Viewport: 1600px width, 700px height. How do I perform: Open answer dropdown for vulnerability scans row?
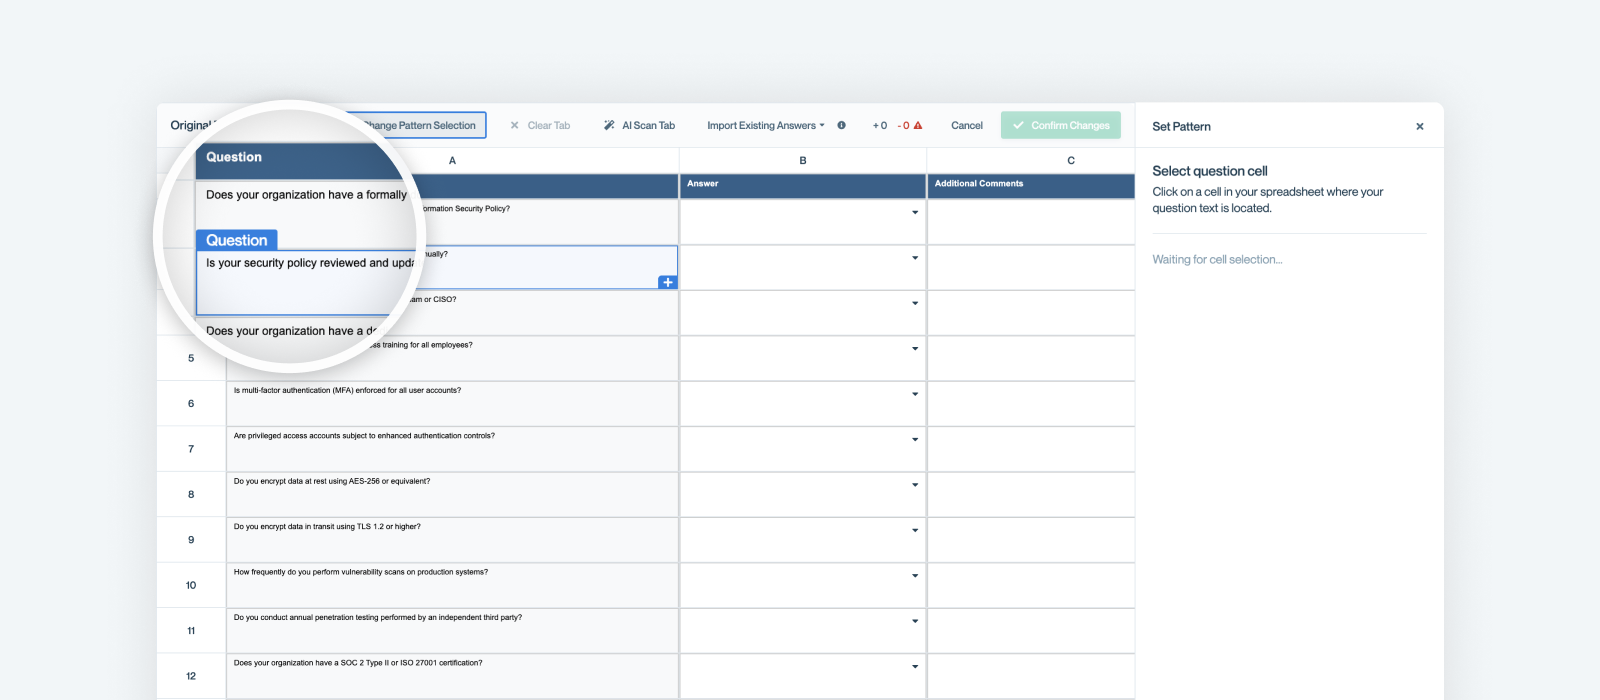click(x=915, y=576)
